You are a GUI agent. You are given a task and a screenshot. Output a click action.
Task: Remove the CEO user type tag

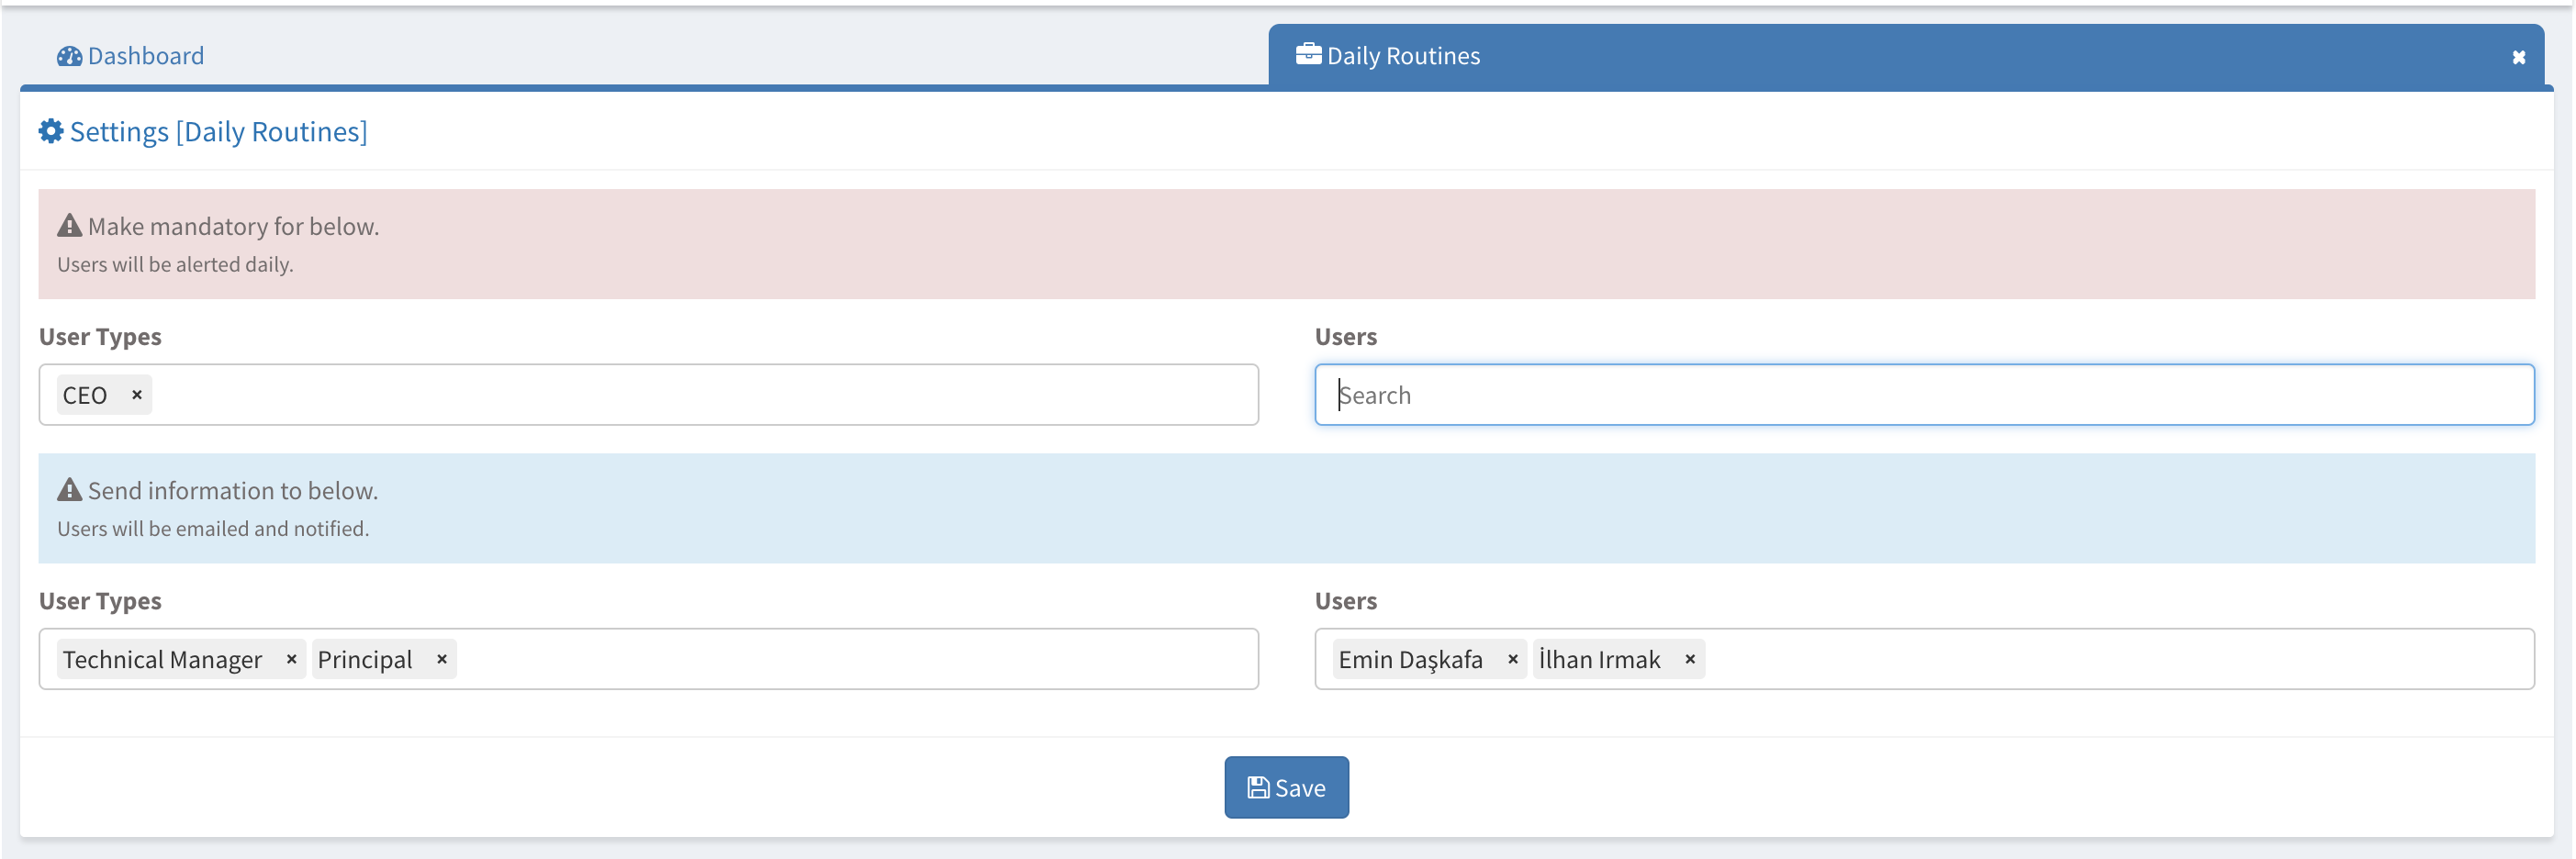[137, 395]
